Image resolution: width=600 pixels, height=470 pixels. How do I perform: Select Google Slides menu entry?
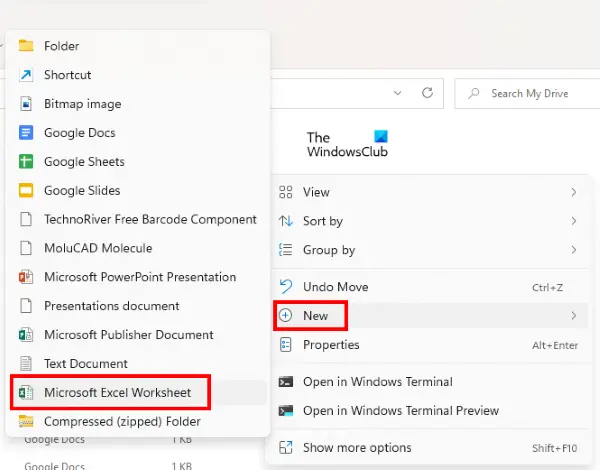[x=138, y=190]
